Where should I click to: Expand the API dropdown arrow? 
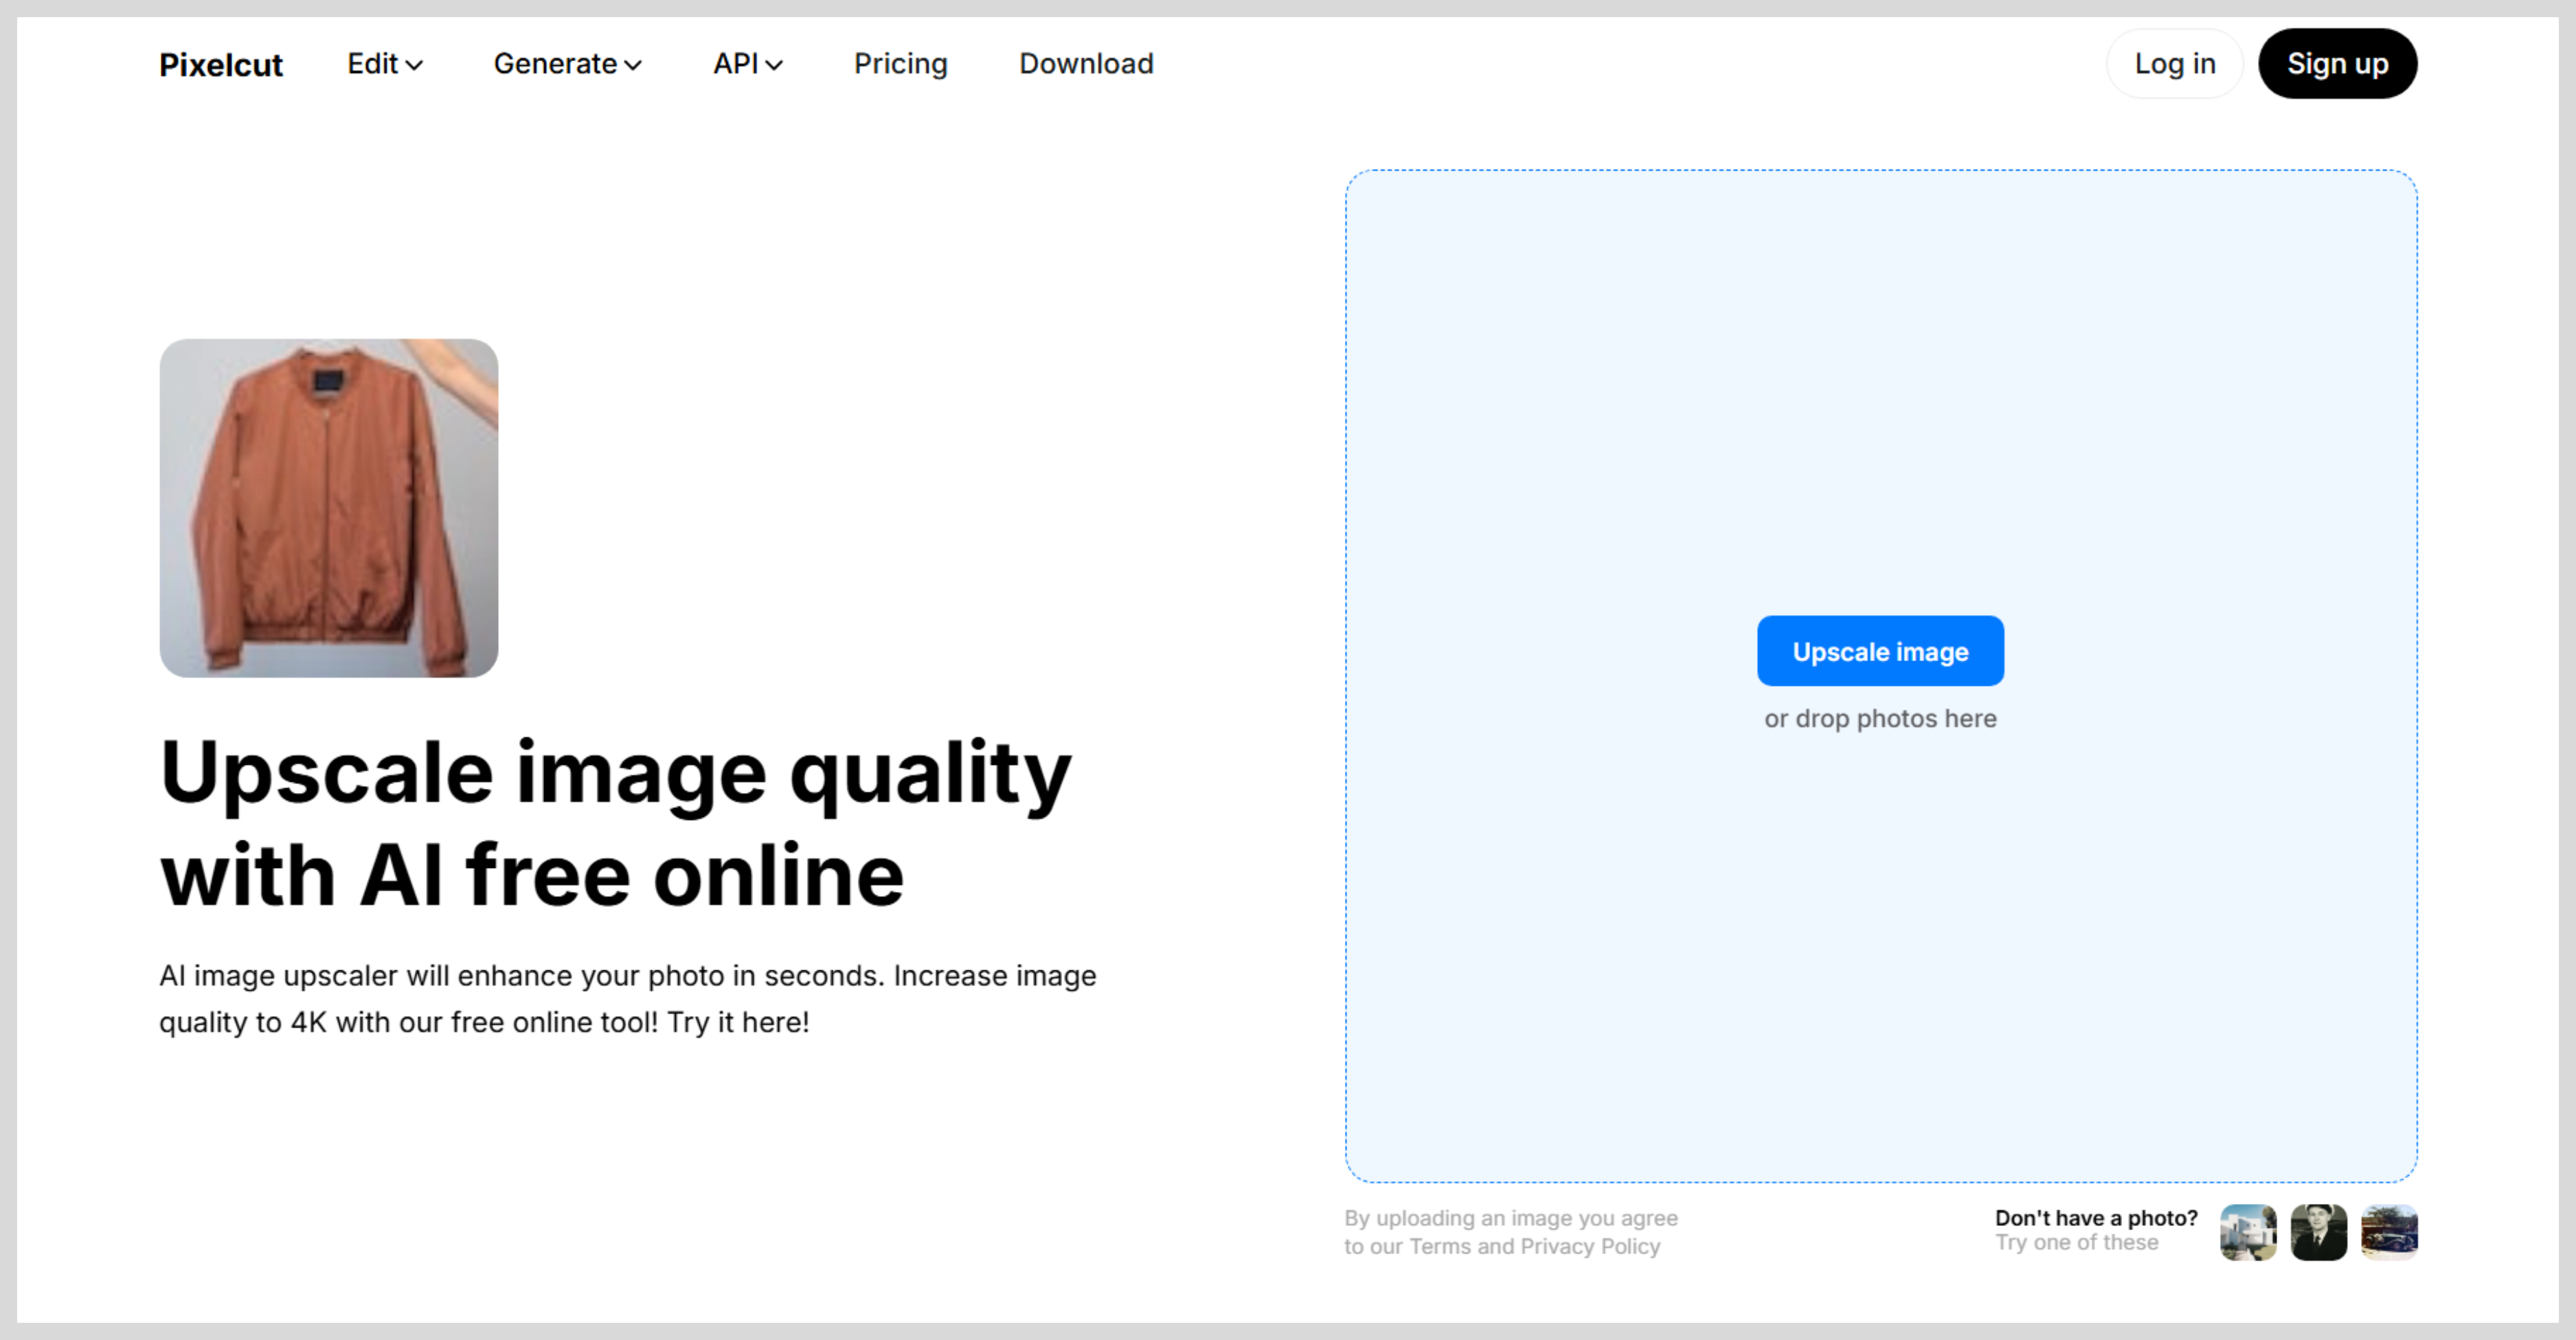coord(774,65)
